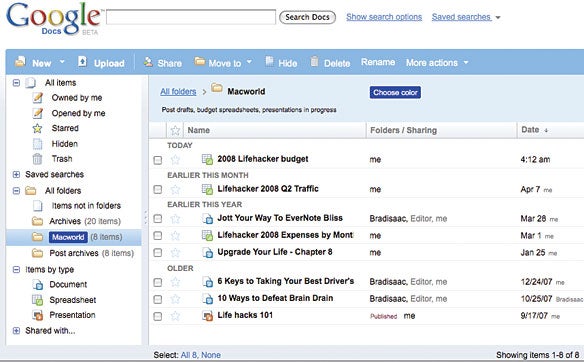Open the More actions dropdown

(x=437, y=63)
